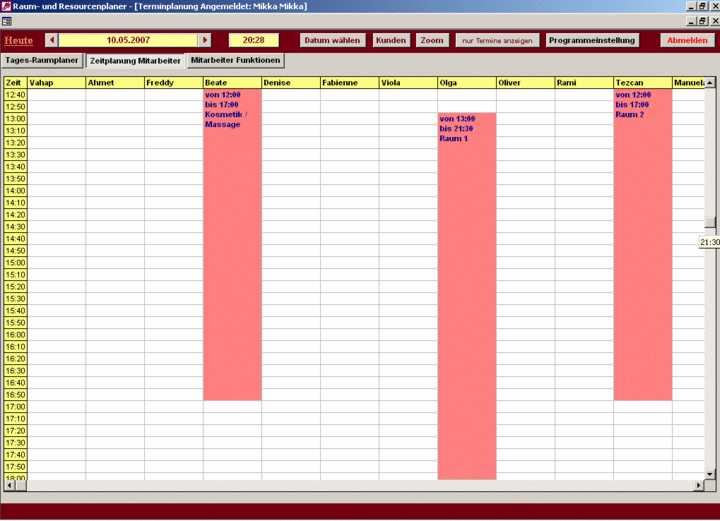Click the Manuela column header
The image size is (720, 521).
689,83
